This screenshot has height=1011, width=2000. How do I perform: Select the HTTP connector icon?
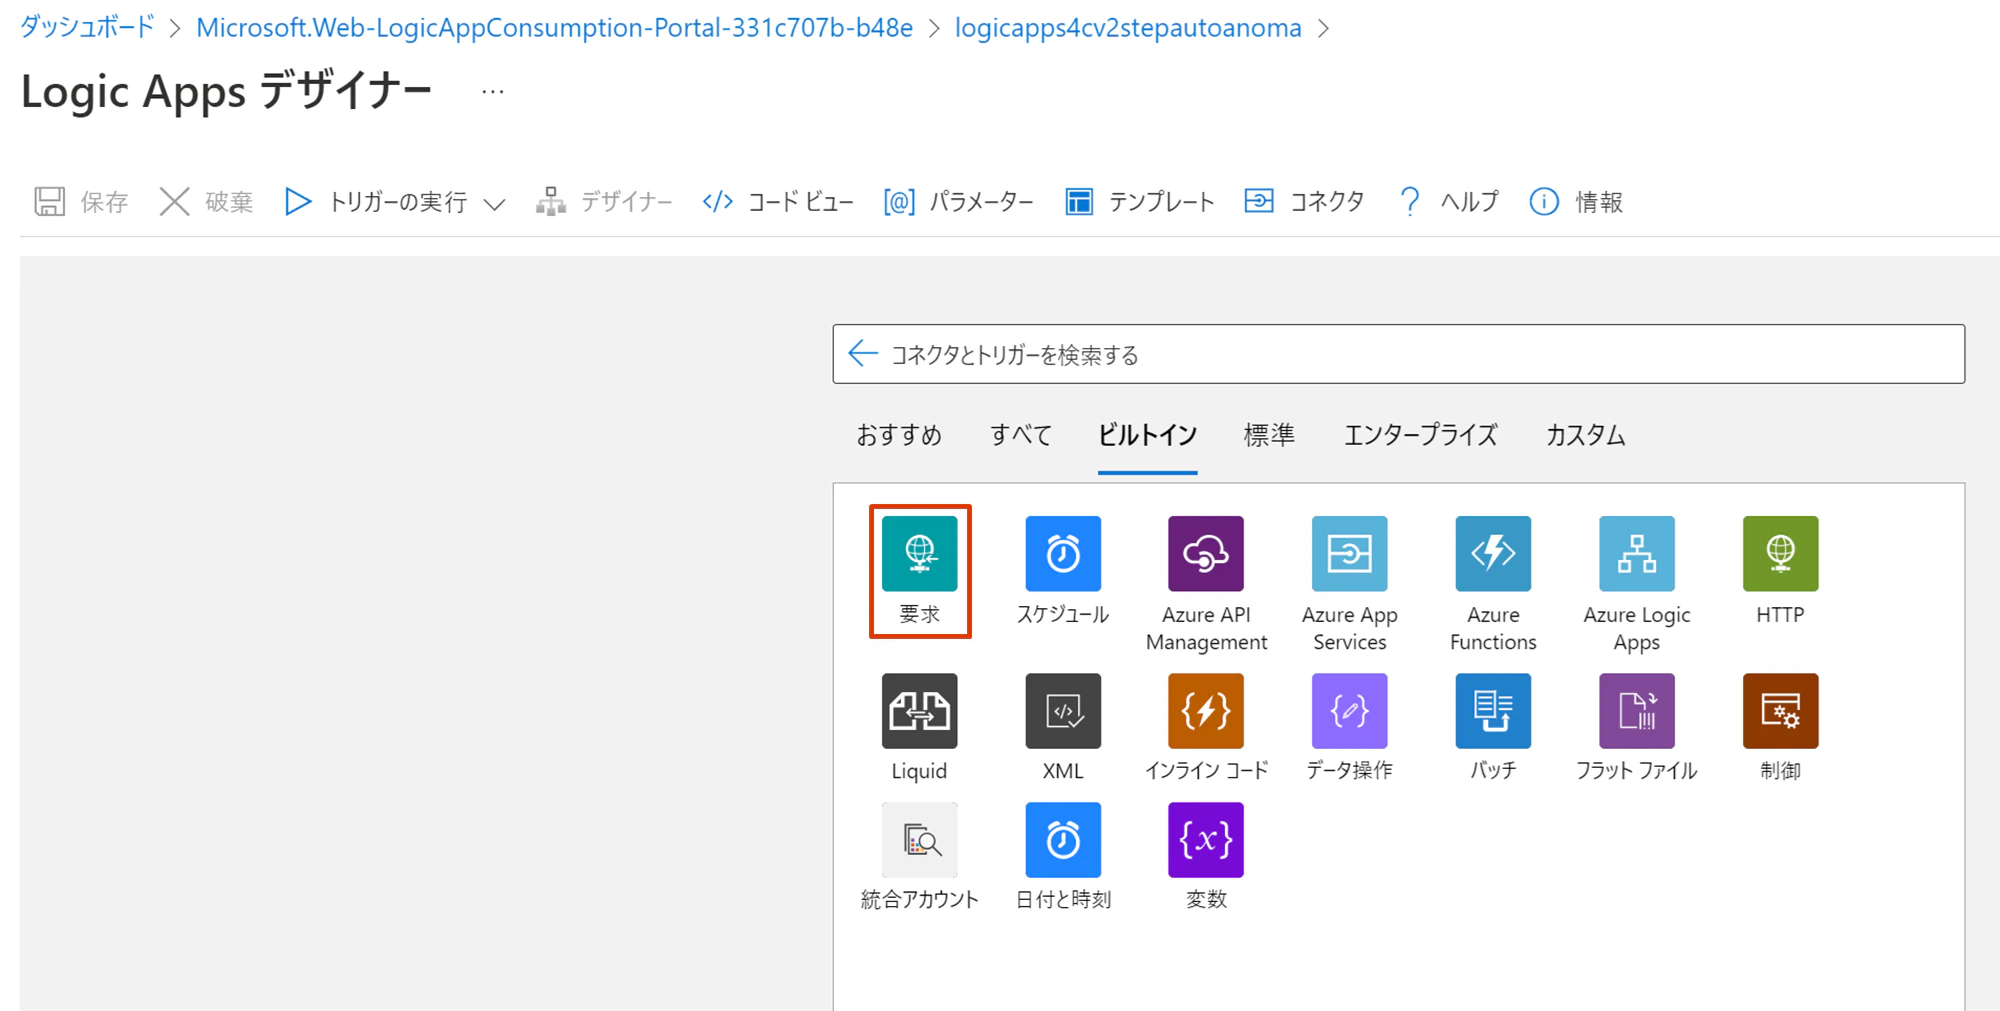1779,553
